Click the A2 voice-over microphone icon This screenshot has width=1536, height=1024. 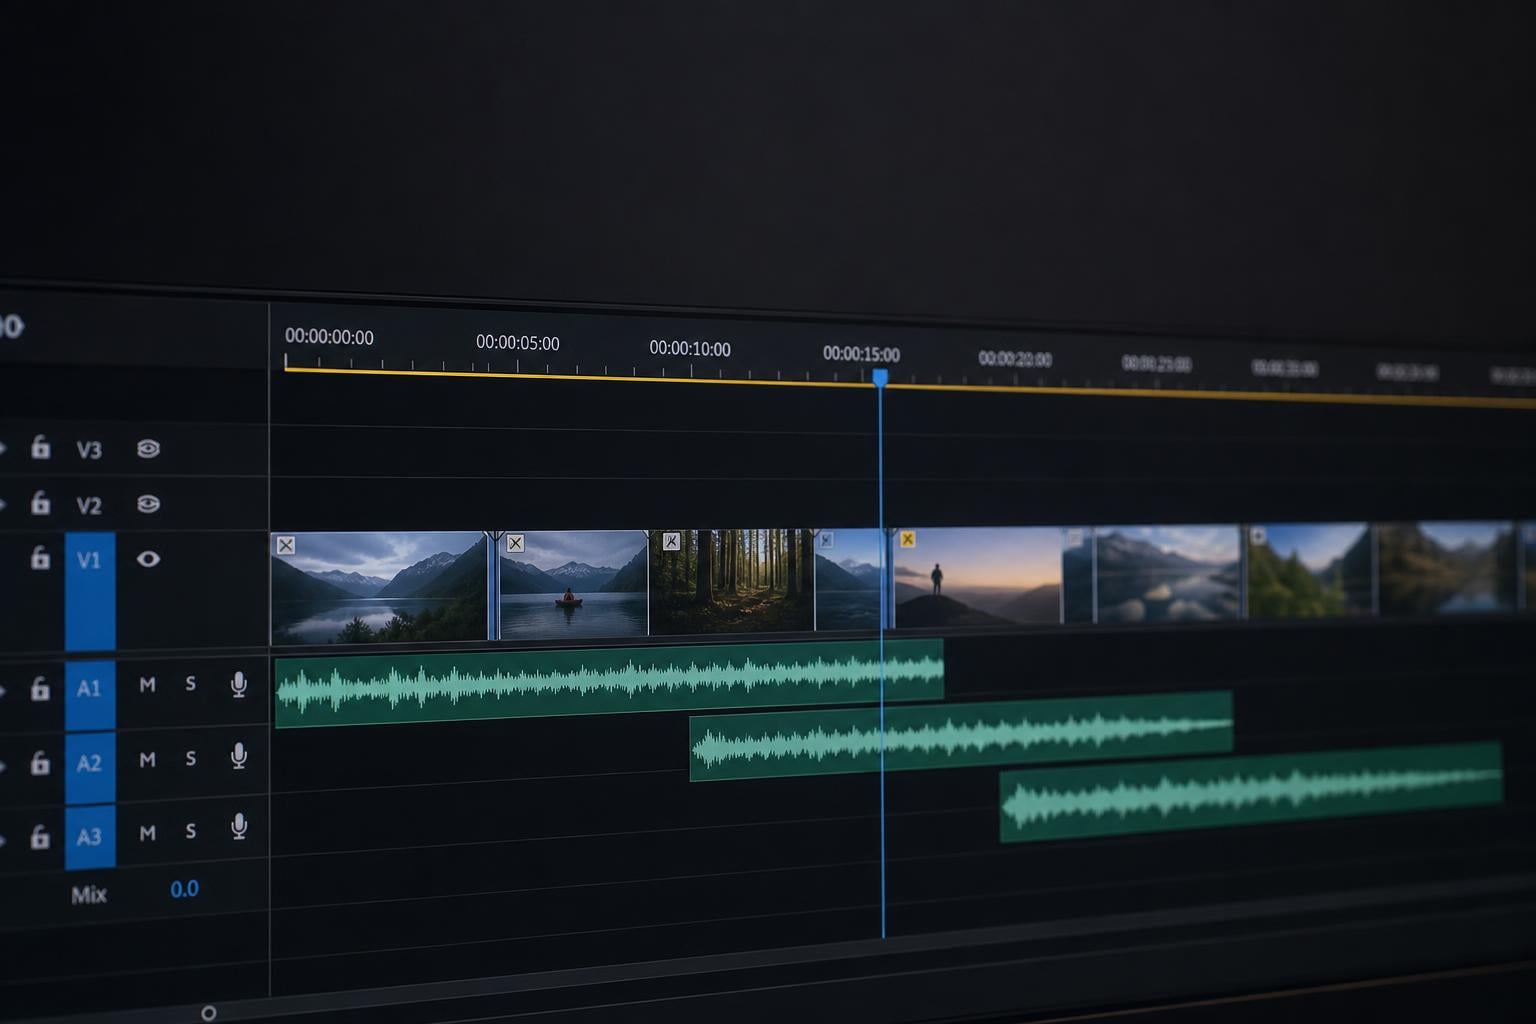click(239, 756)
